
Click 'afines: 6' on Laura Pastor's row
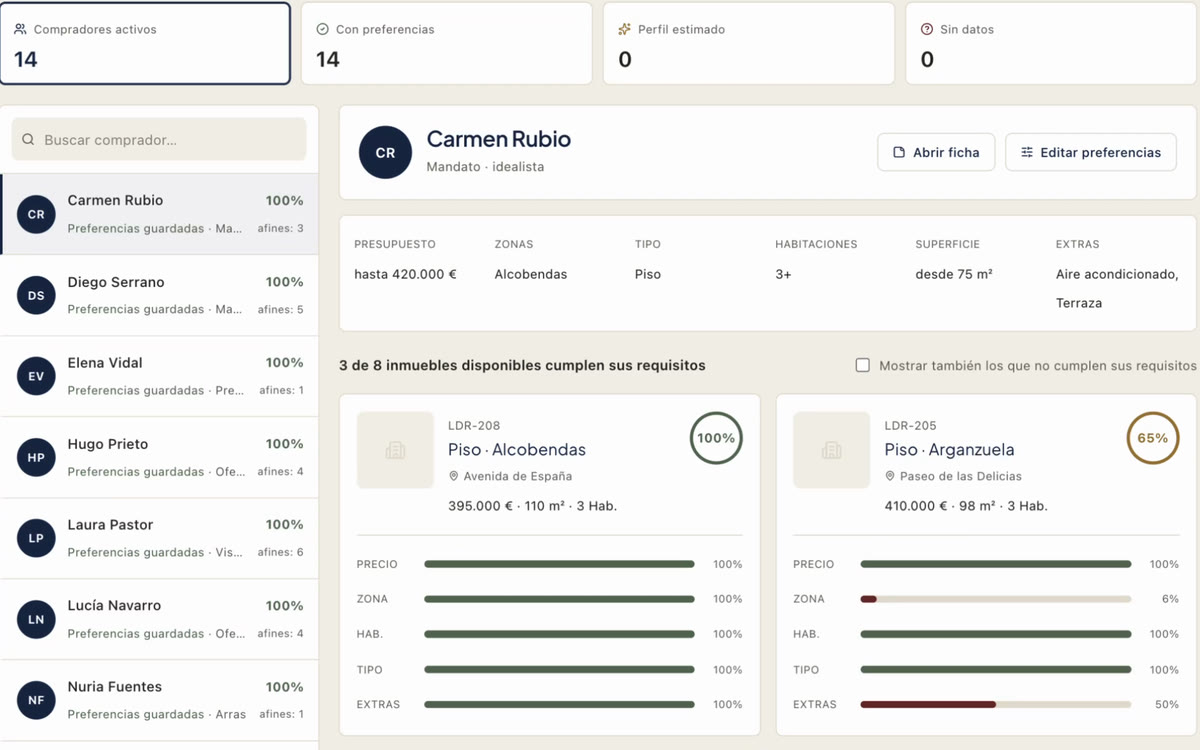point(280,552)
